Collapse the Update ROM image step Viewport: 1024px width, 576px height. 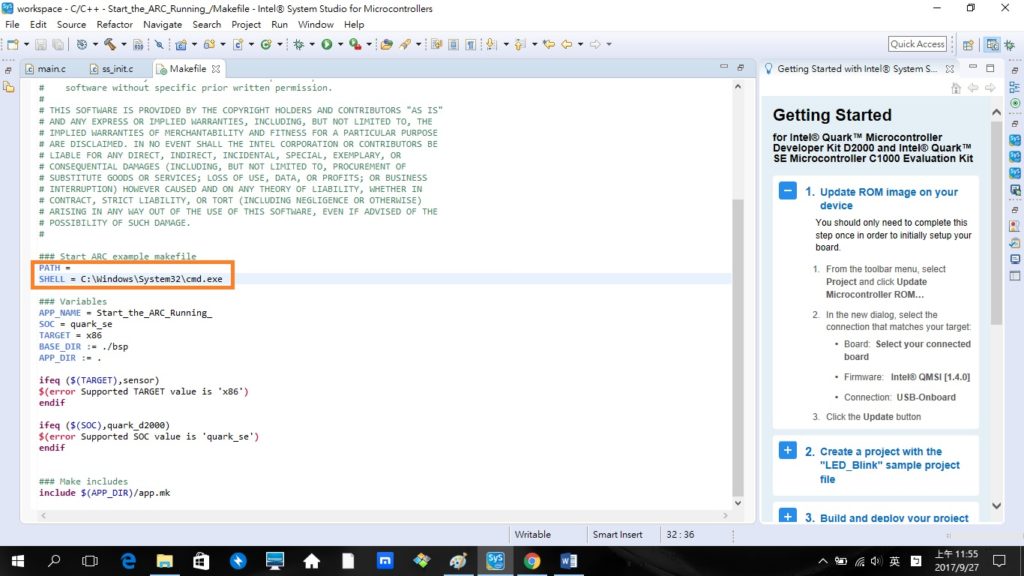(788, 191)
